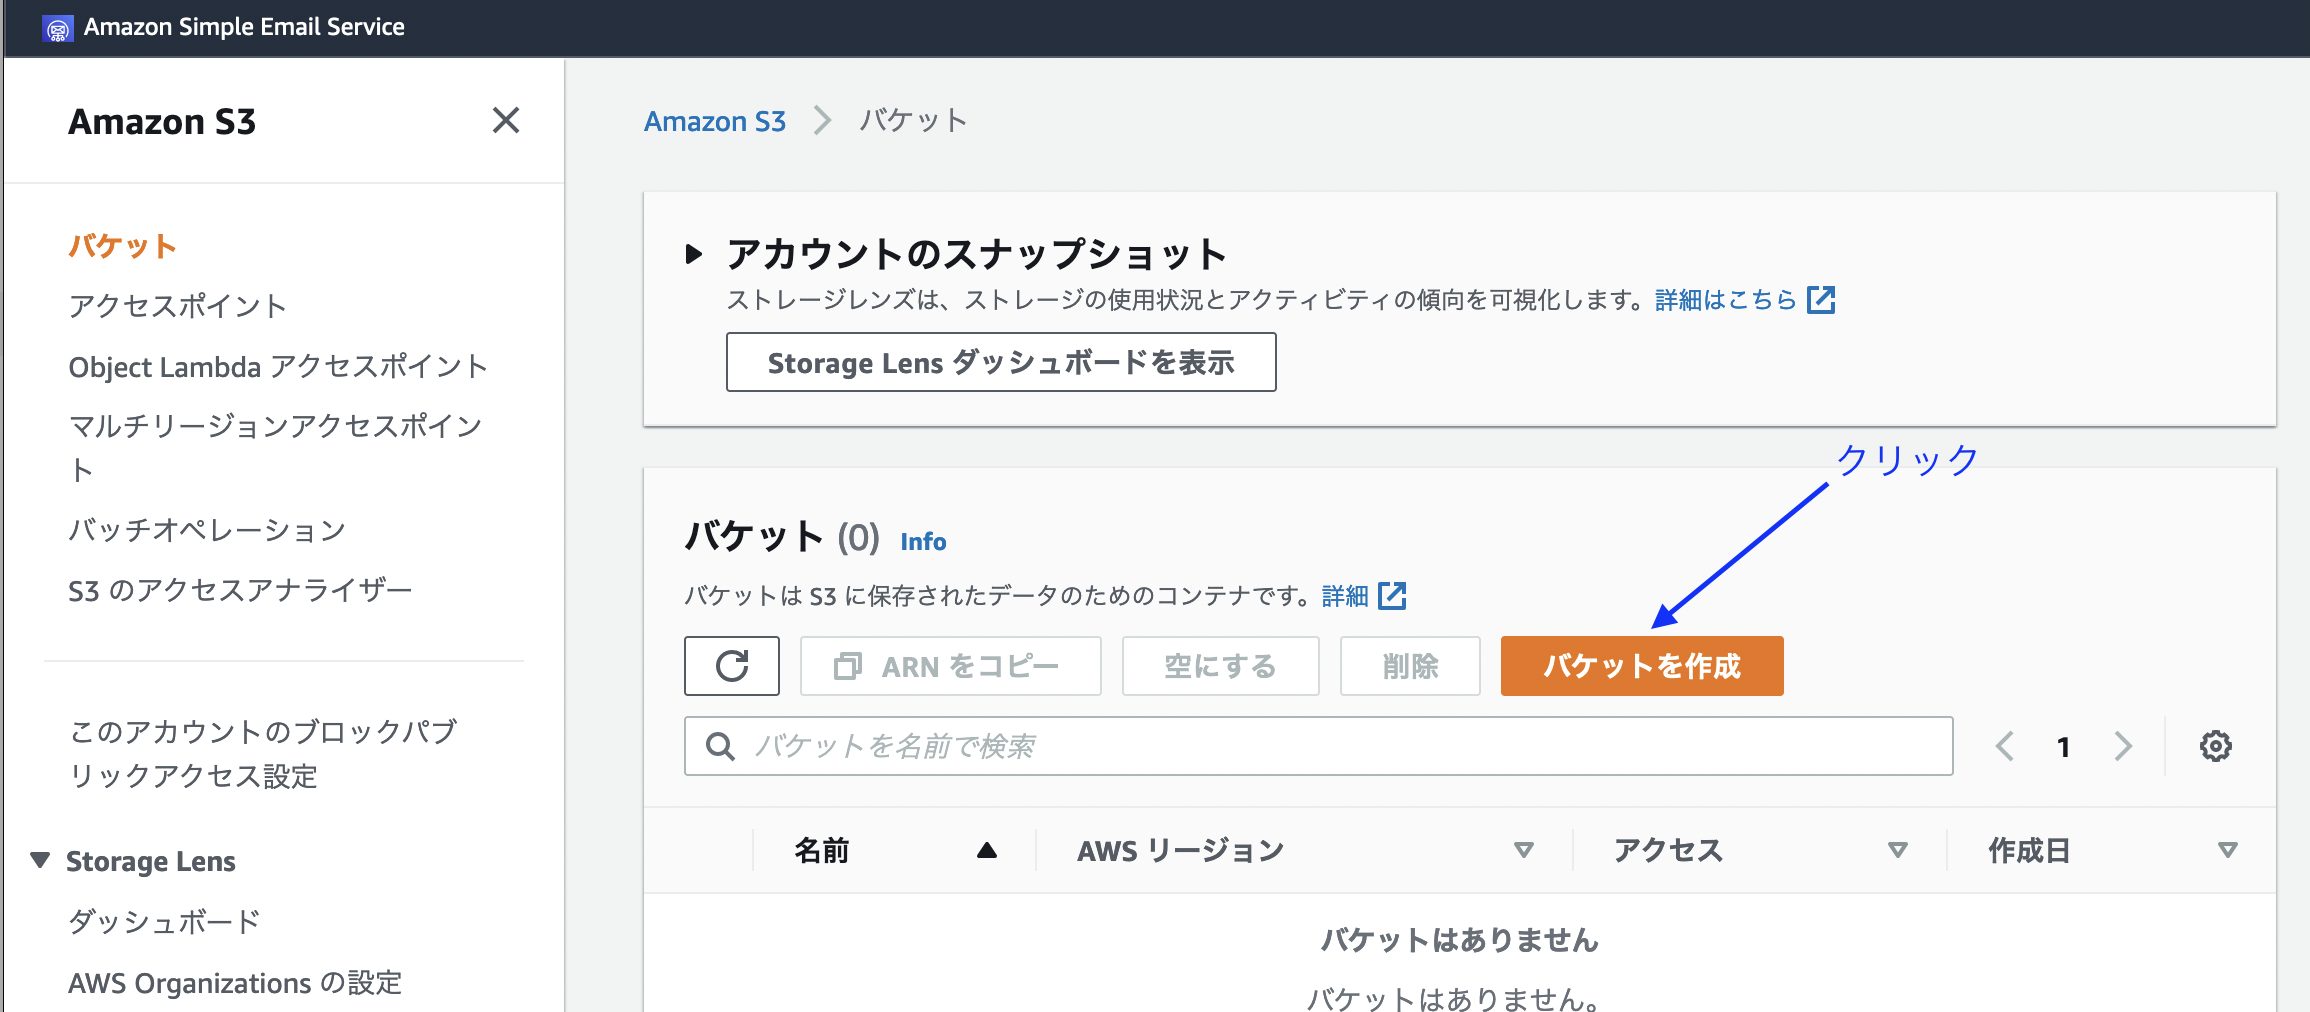Expand the アカウントのスナップショット section
The height and width of the screenshot is (1012, 2310).
693,254
